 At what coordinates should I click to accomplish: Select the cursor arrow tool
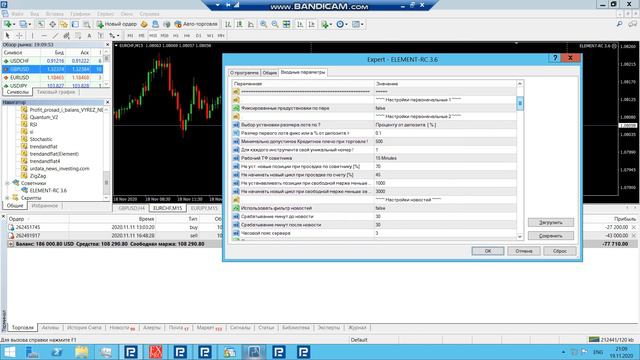coord(7,36)
